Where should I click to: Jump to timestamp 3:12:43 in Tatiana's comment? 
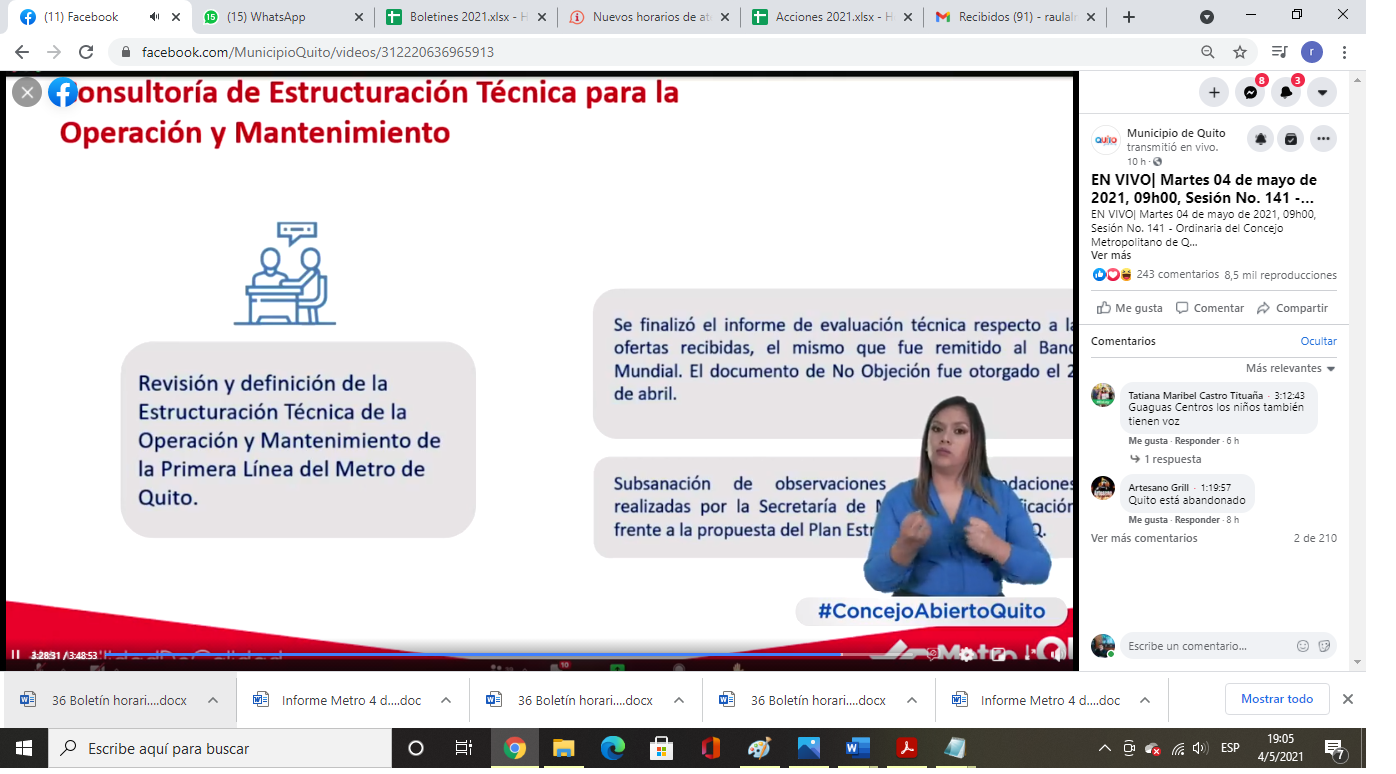1288,395
